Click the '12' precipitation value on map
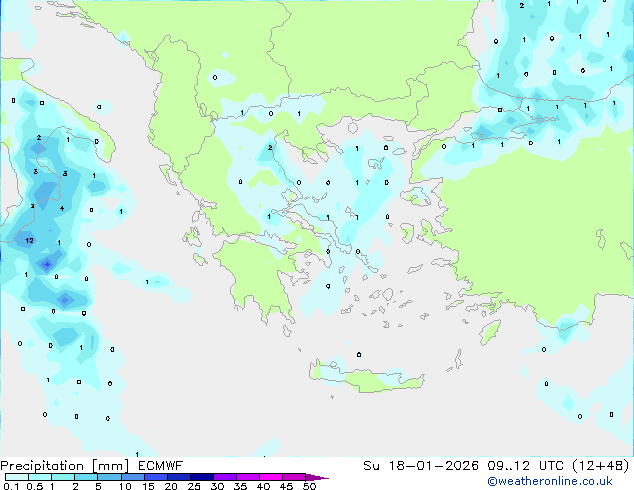 point(29,241)
